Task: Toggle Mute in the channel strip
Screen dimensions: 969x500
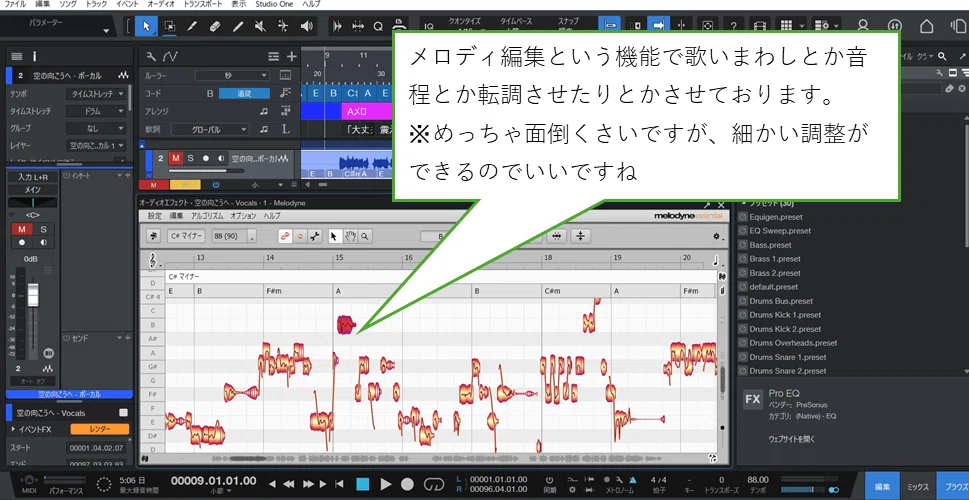Action: tap(22, 229)
